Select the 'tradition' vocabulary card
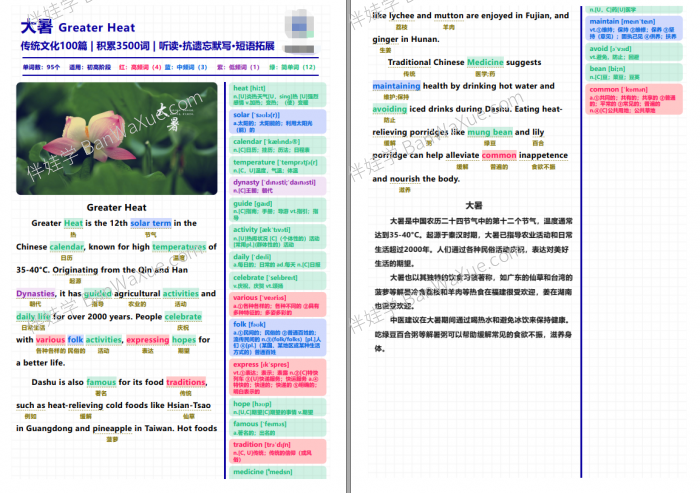Image resolution: width=700 pixels, height=493 pixels. pyautogui.click(x=277, y=451)
